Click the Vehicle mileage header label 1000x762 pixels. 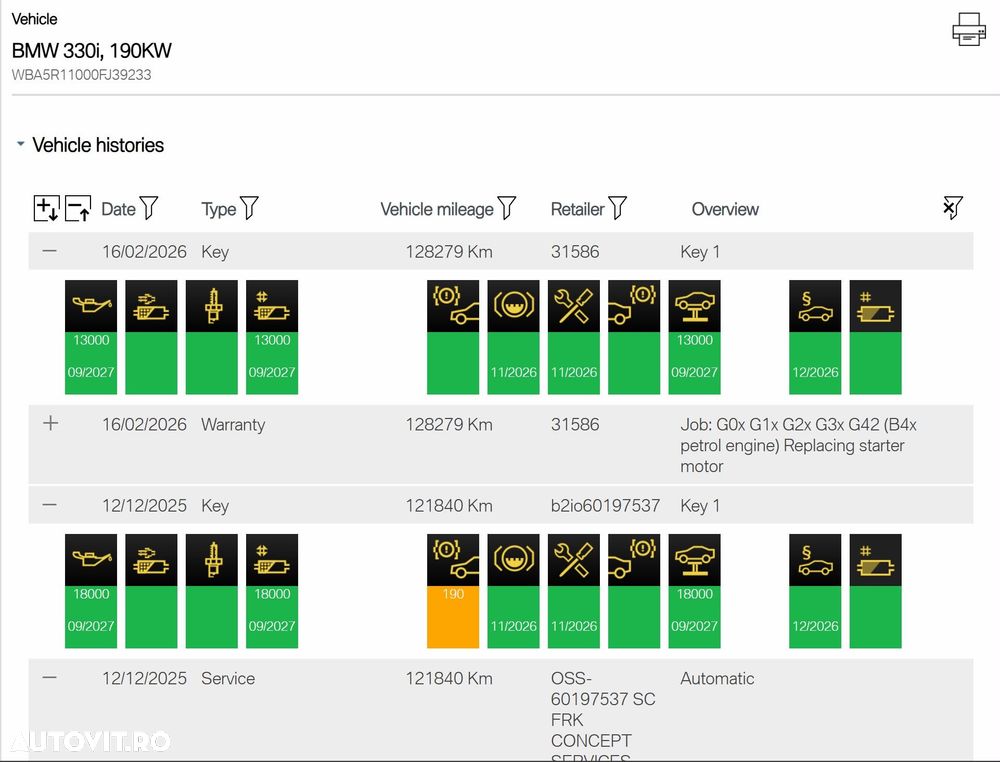click(x=437, y=209)
